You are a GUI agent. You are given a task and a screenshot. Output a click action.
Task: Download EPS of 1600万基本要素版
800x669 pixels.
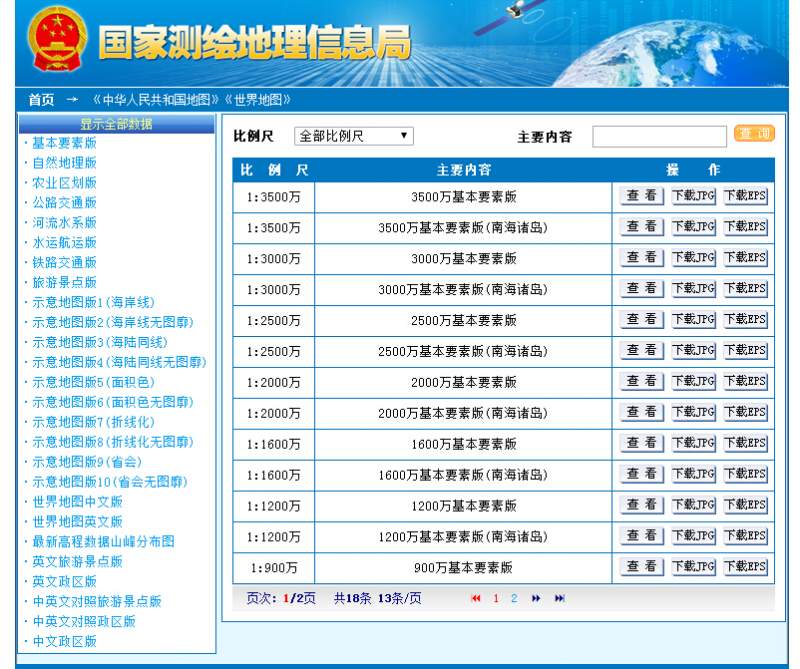point(745,443)
